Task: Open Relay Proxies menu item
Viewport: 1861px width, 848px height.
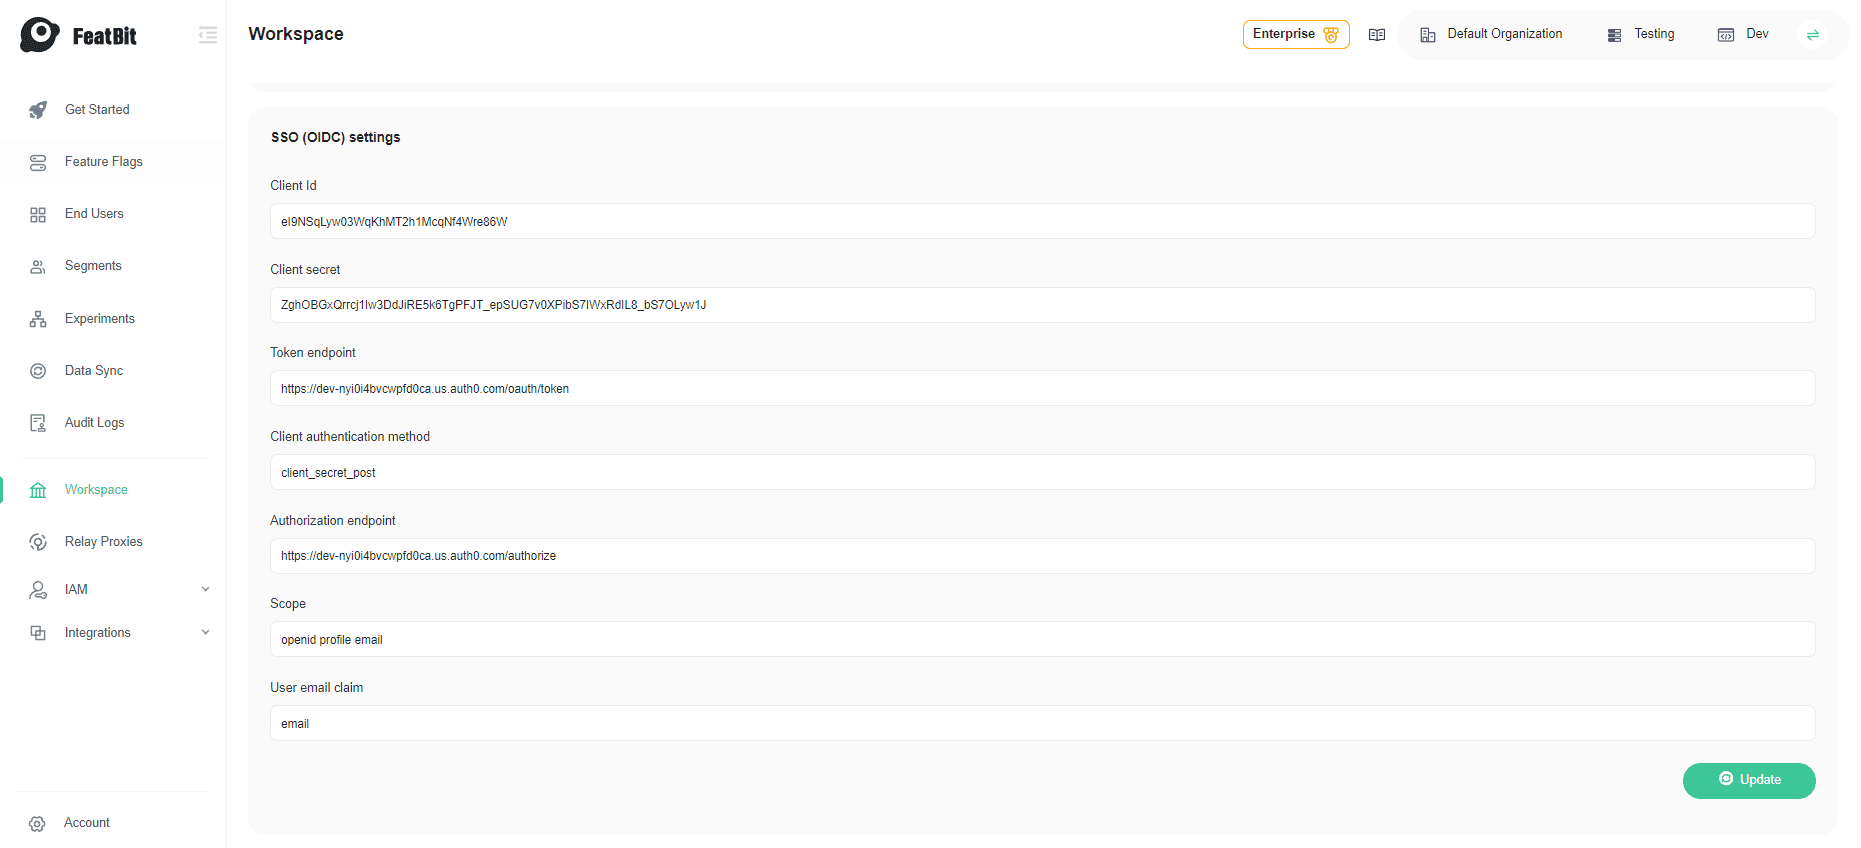Action: [x=103, y=542]
